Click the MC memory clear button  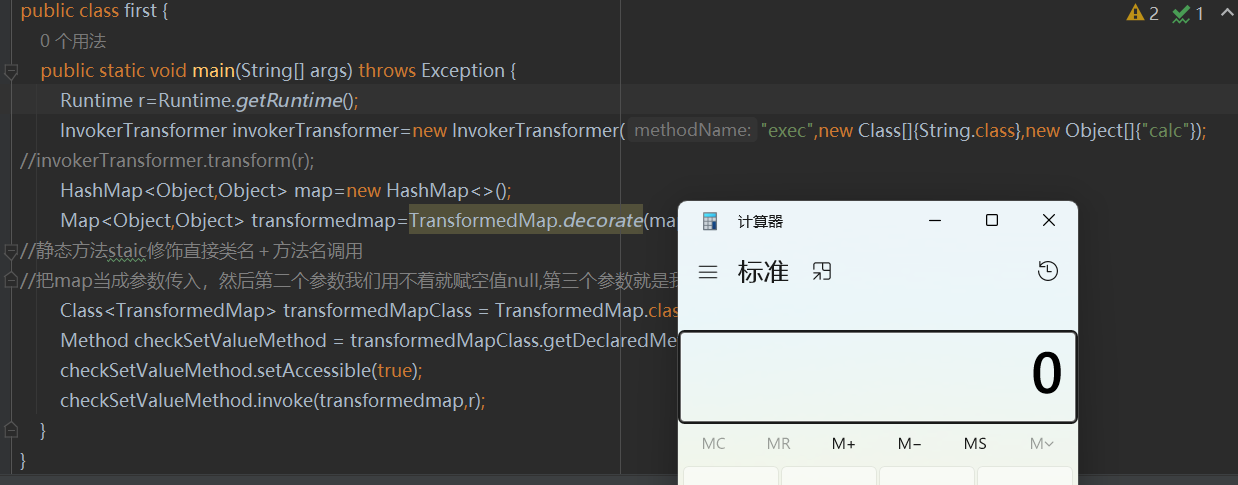coord(713,444)
